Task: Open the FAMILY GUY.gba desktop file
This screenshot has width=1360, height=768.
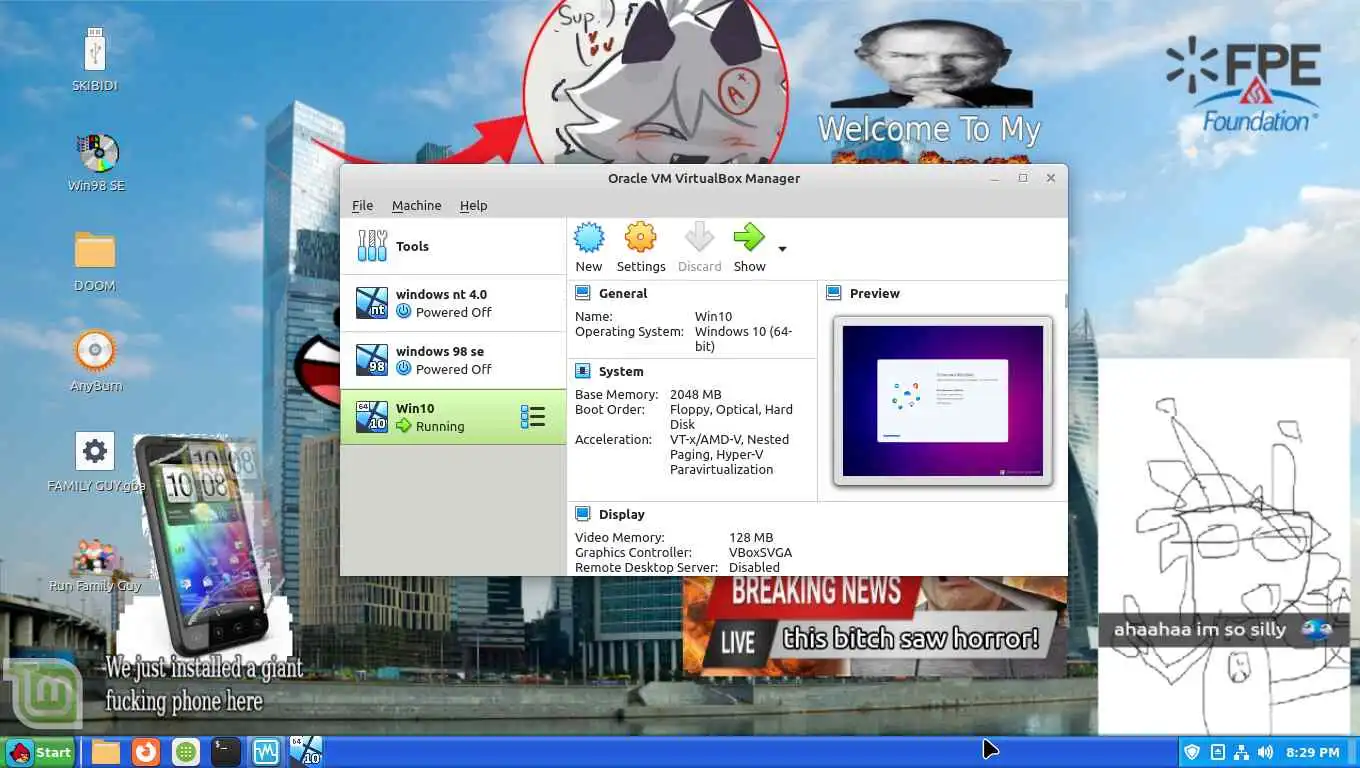Action: 95,462
